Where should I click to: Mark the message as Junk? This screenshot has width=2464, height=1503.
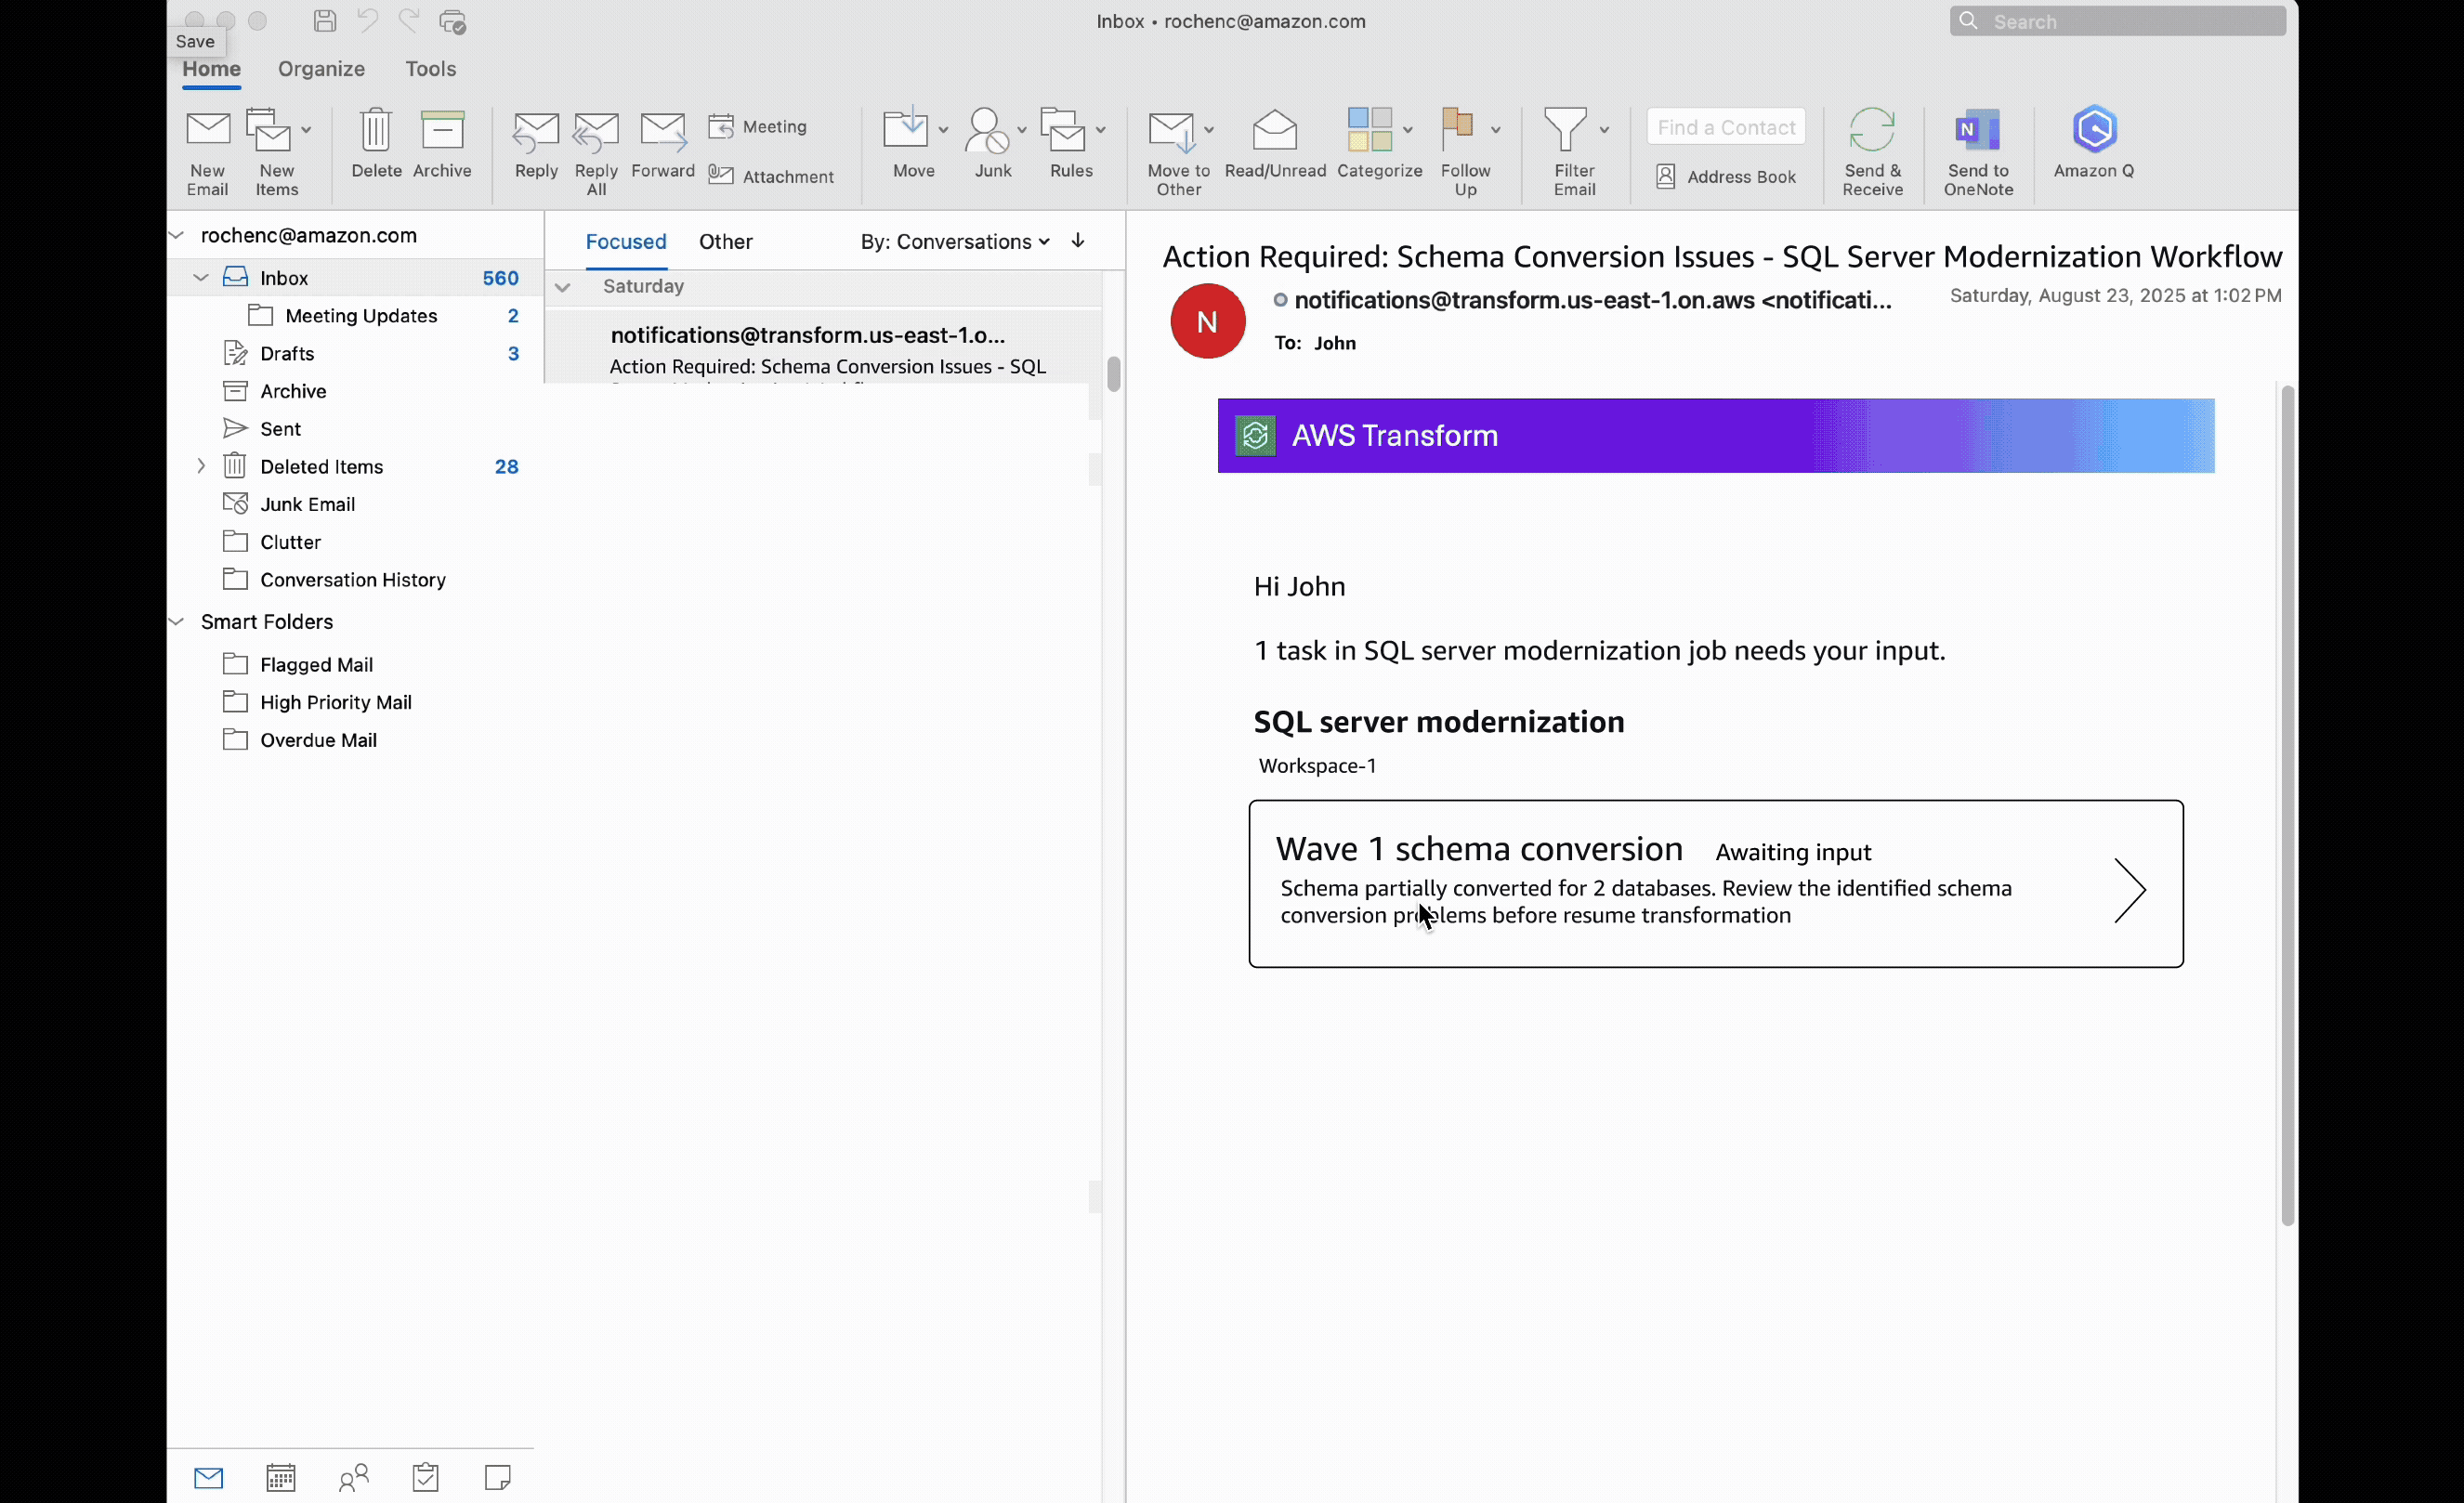point(988,140)
